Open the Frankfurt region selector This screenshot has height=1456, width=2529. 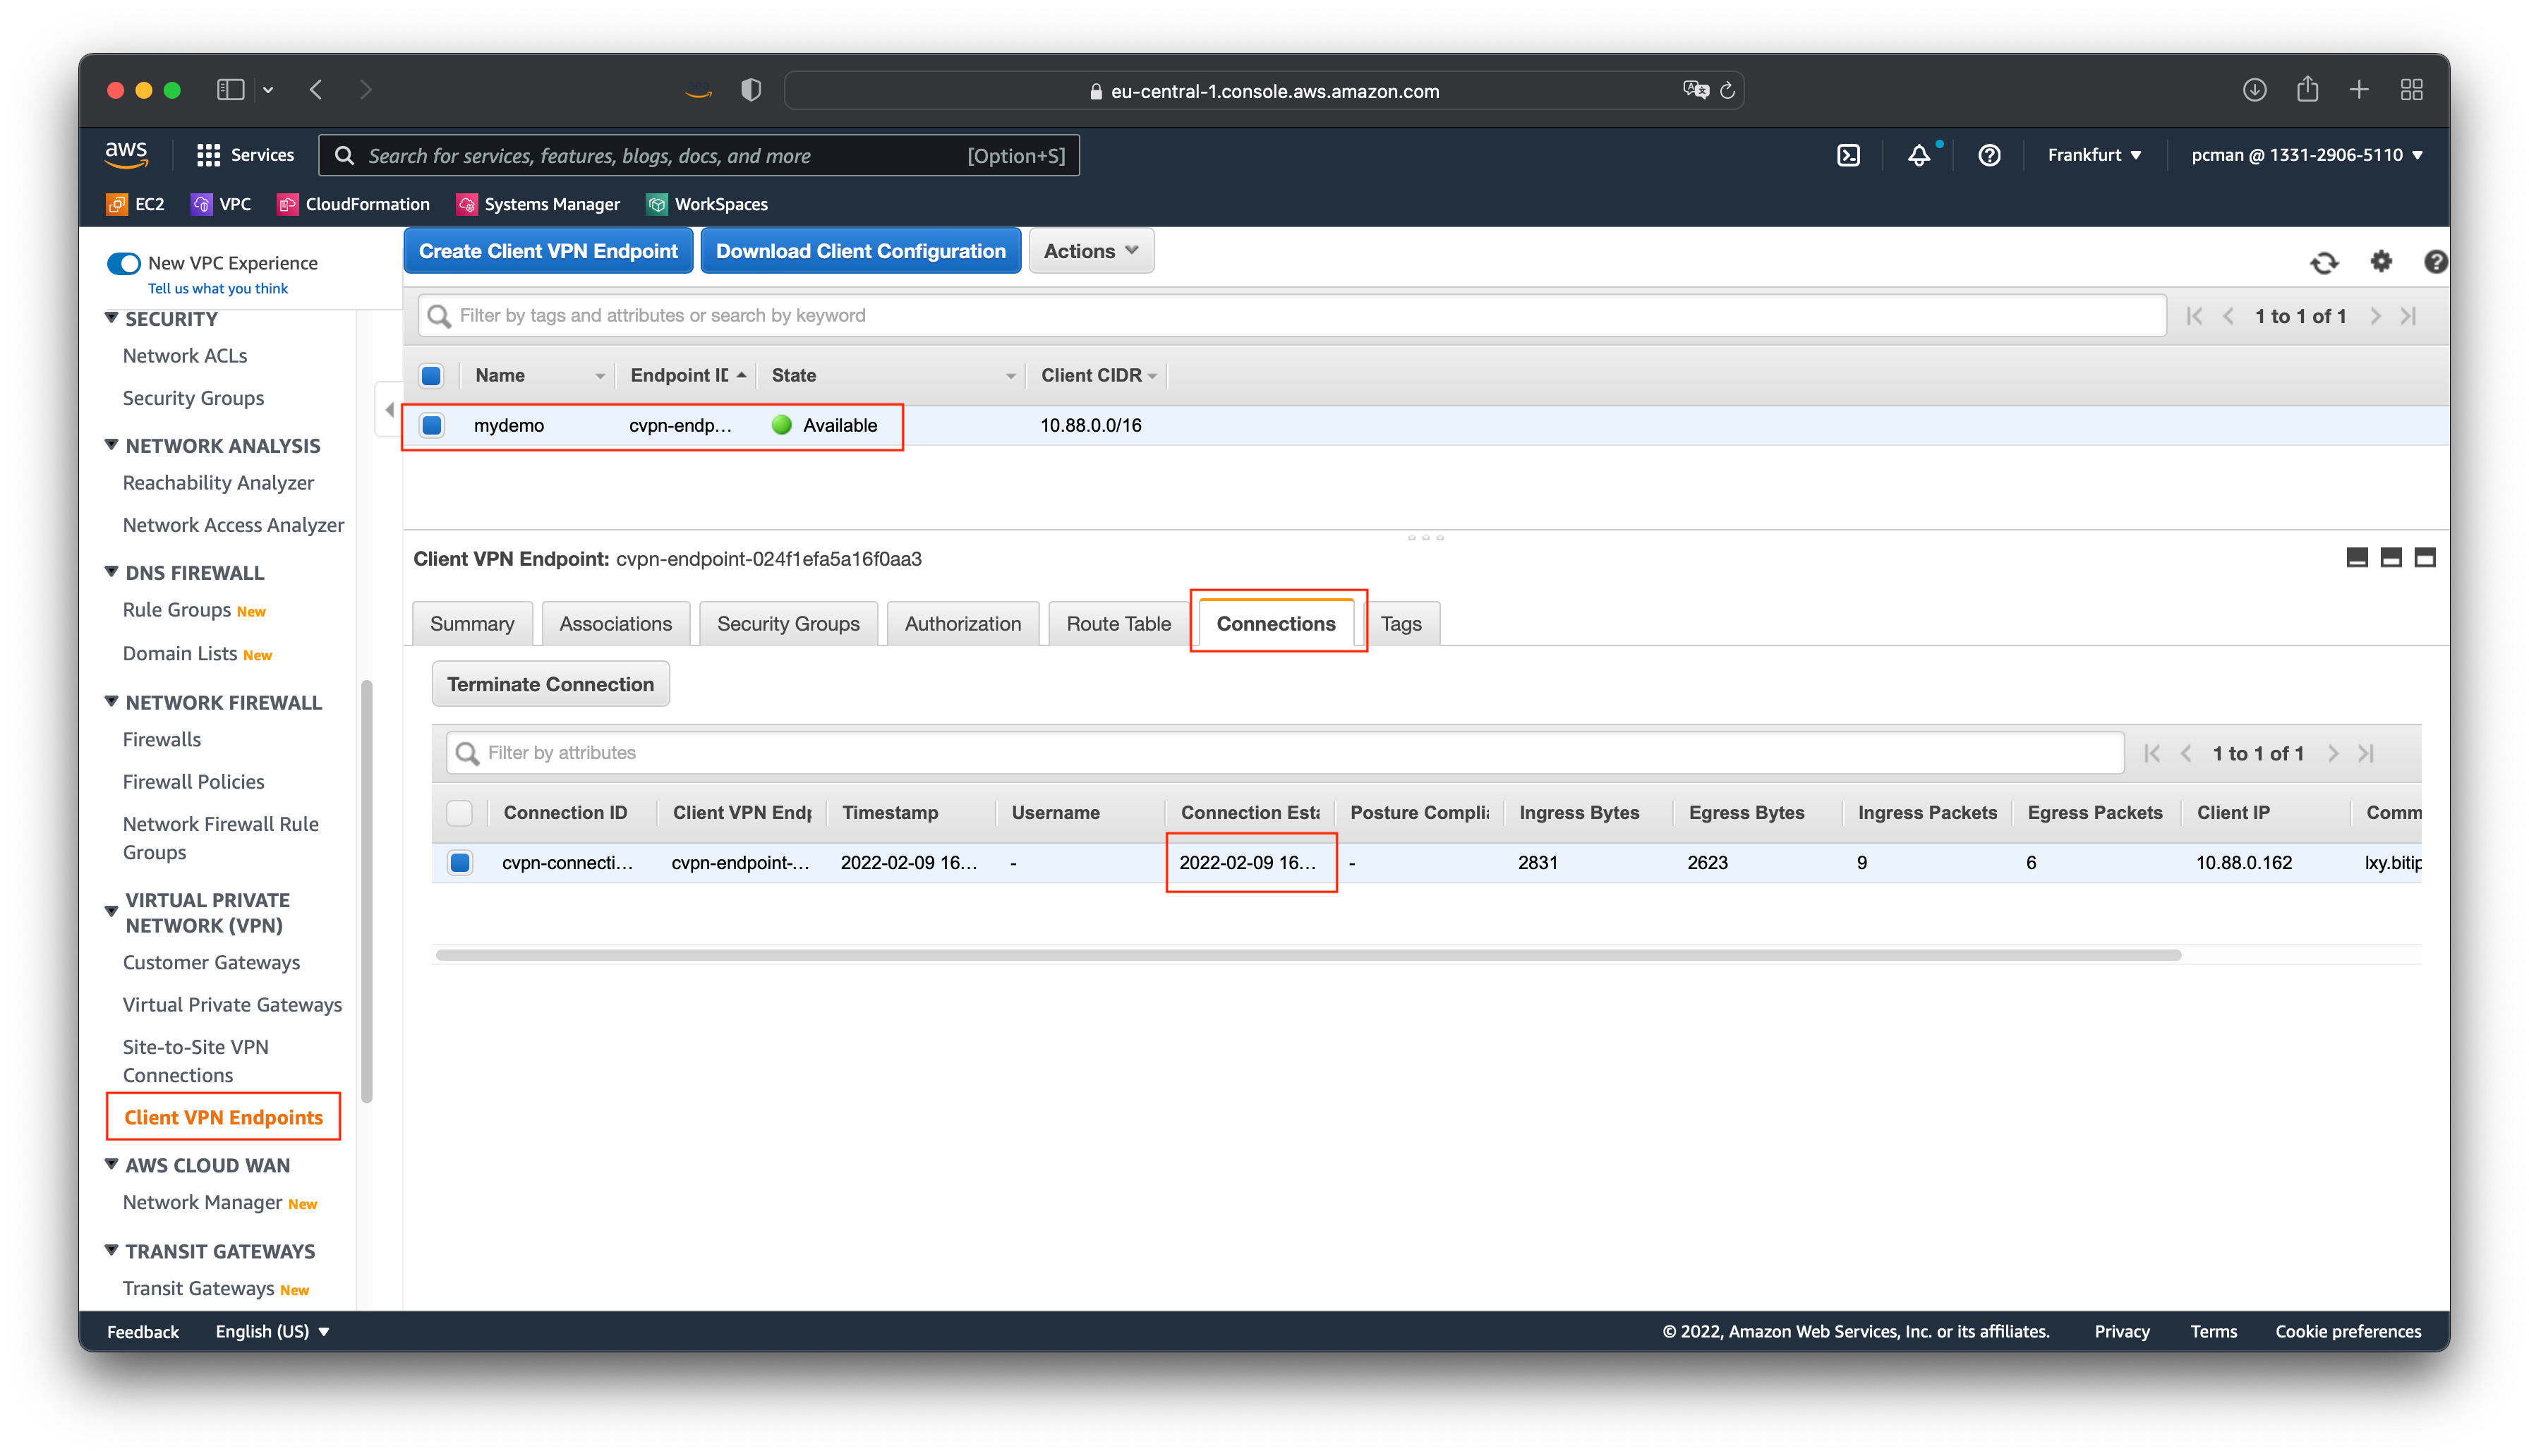2094,155
